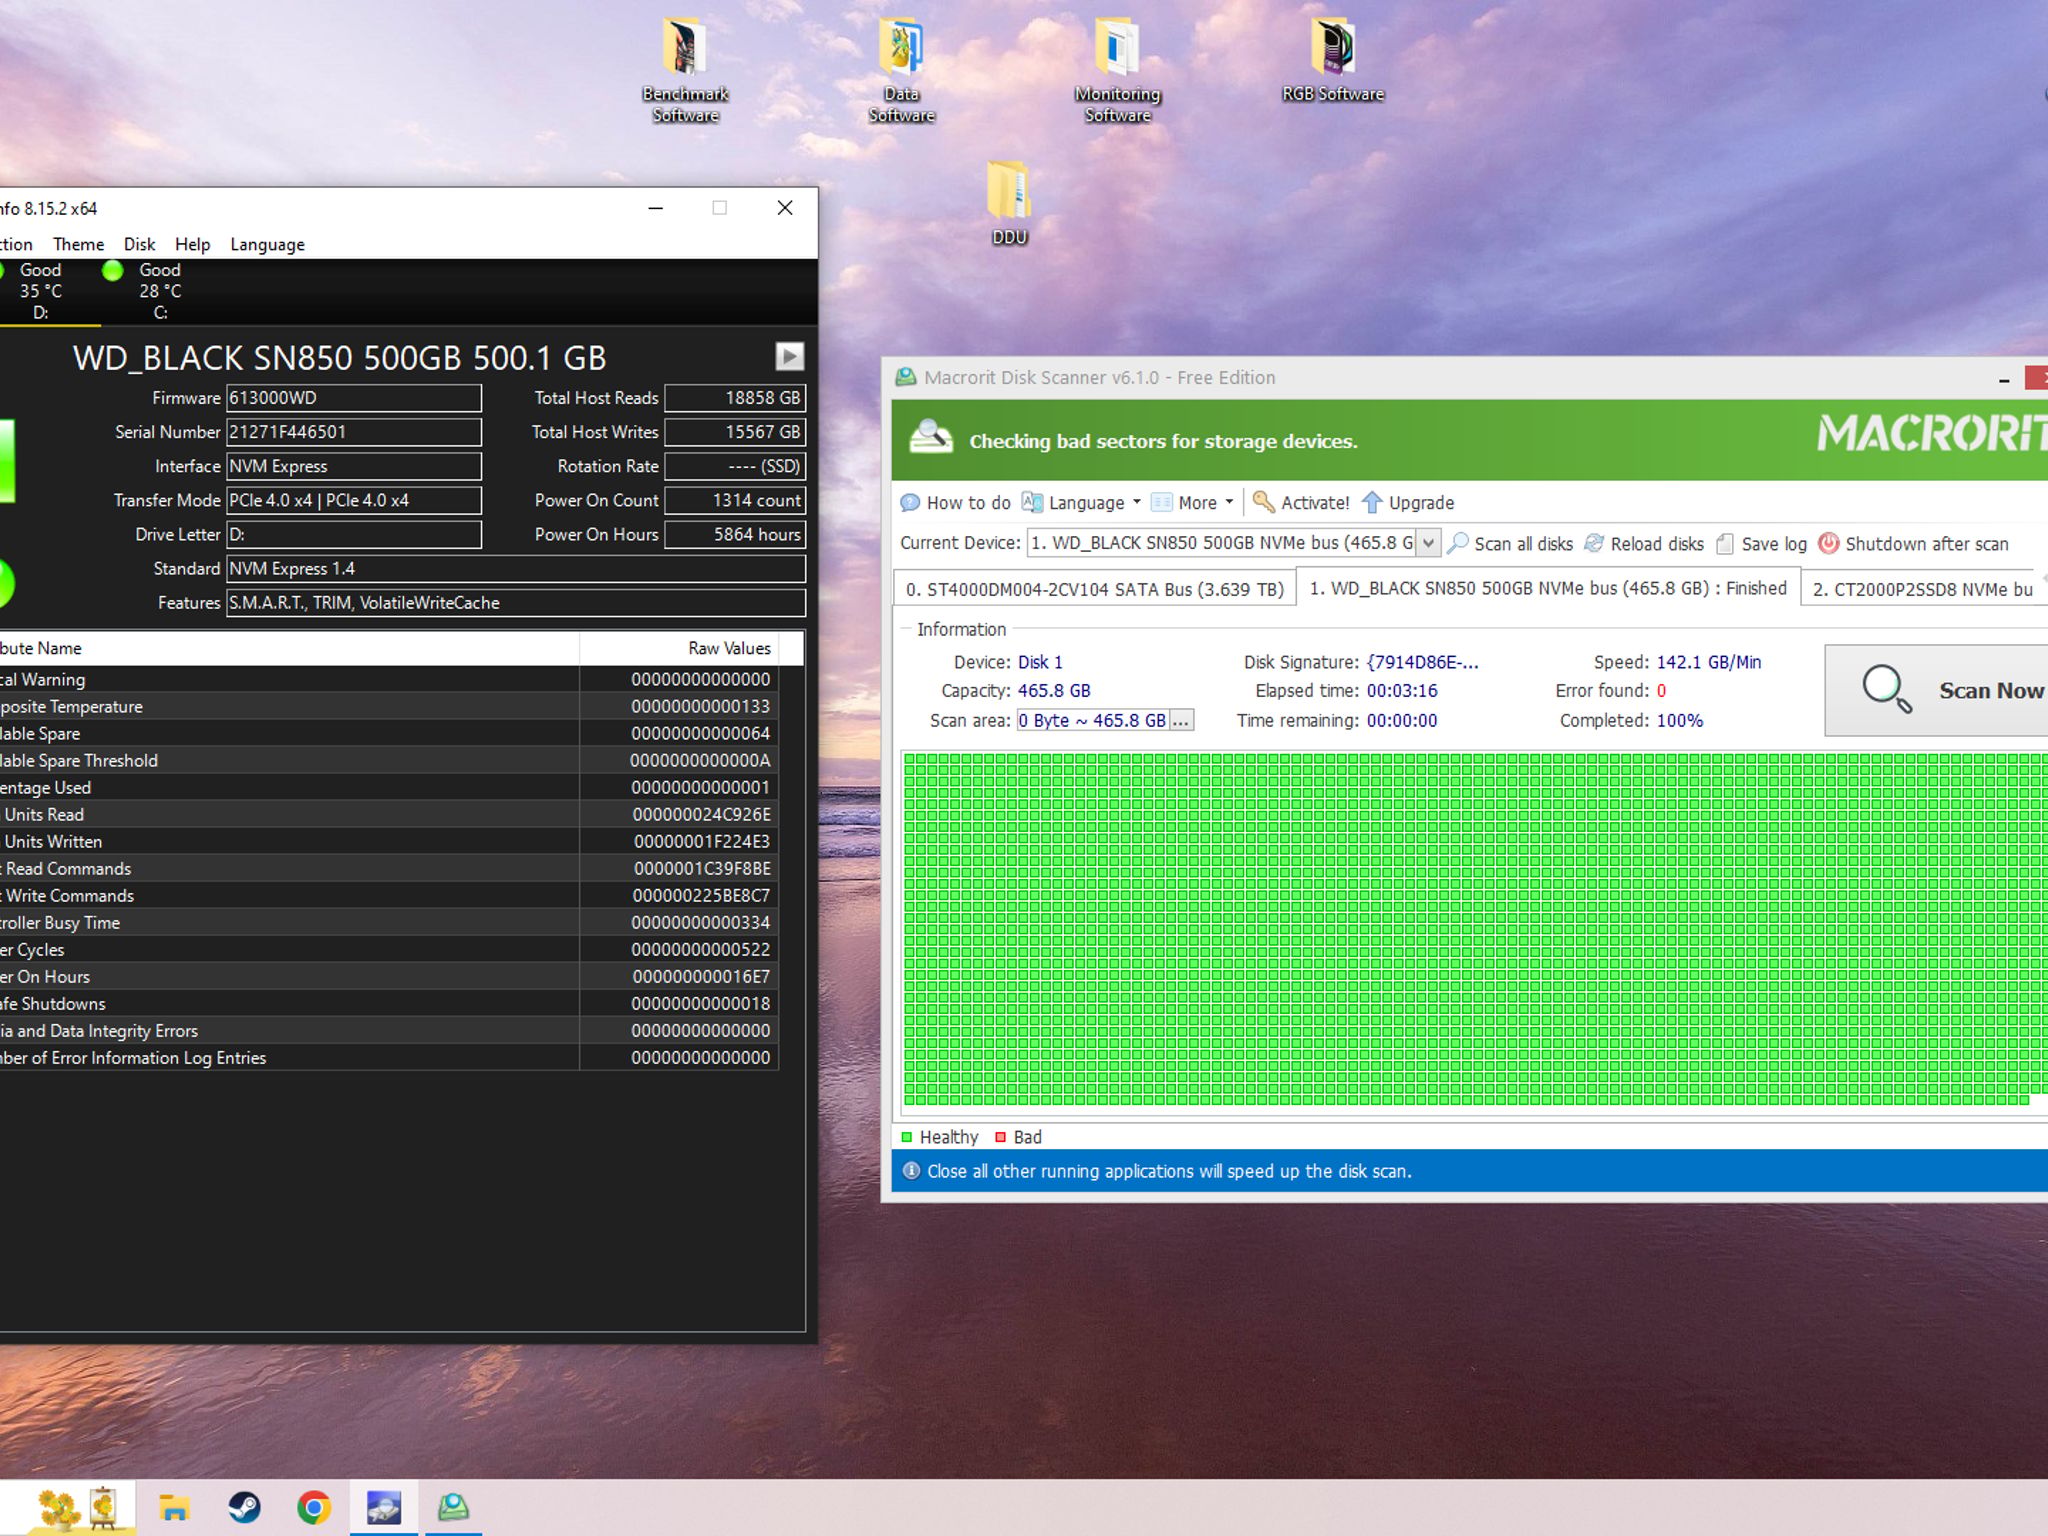This screenshot has height=1536, width=2048.
Task: Click the Serial Number field
Action: pos(354,432)
